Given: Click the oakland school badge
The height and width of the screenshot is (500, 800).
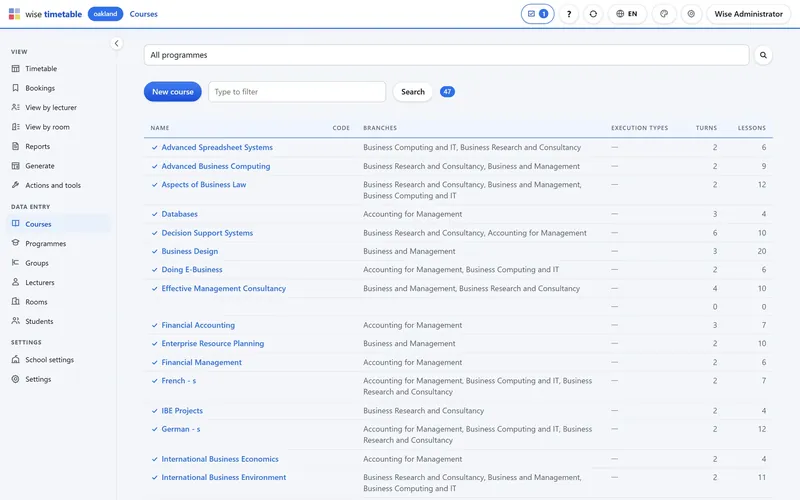Looking at the screenshot, I should (105, 14).
